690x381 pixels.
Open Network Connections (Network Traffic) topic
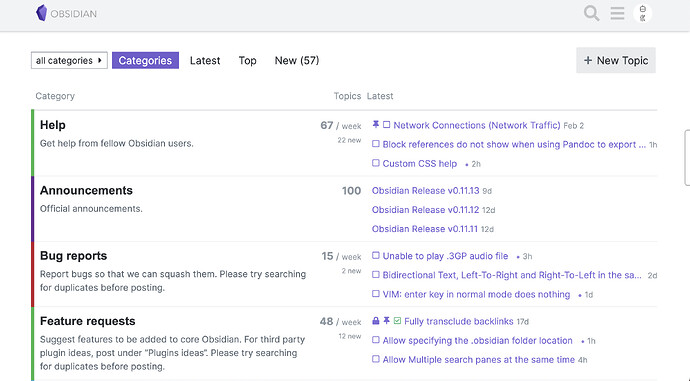tap(477, 125)
